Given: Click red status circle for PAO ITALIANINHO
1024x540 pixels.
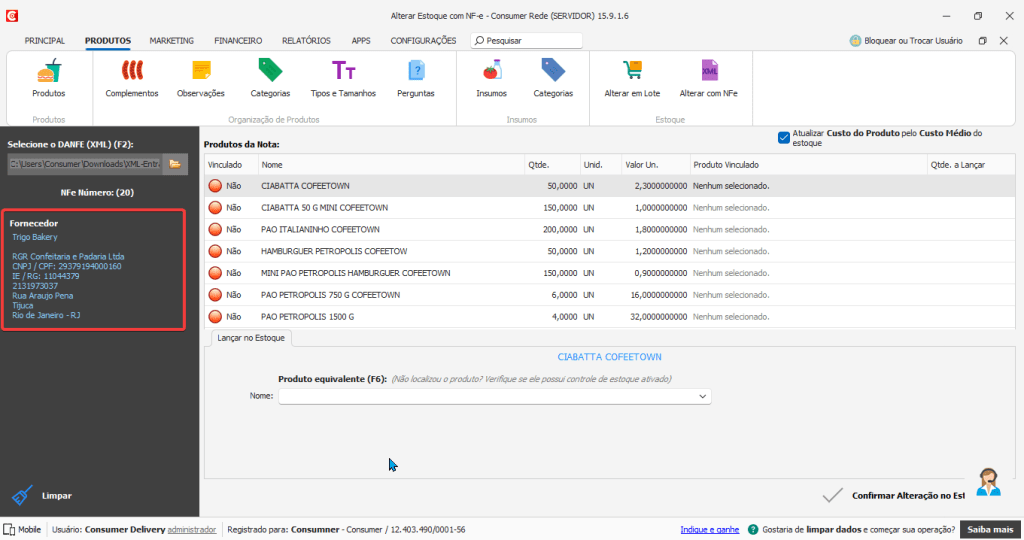Looking at the screenshot, I should point(215,229).
